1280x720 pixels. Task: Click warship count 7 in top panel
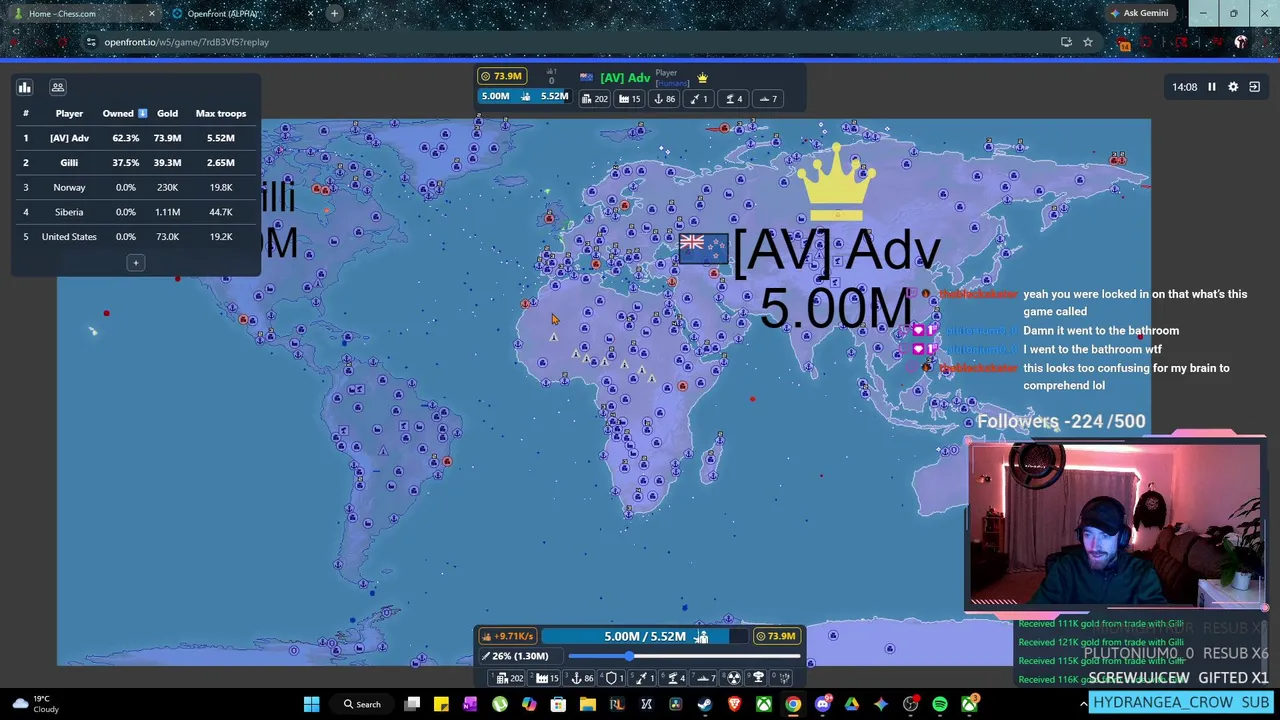click(768, 99)
